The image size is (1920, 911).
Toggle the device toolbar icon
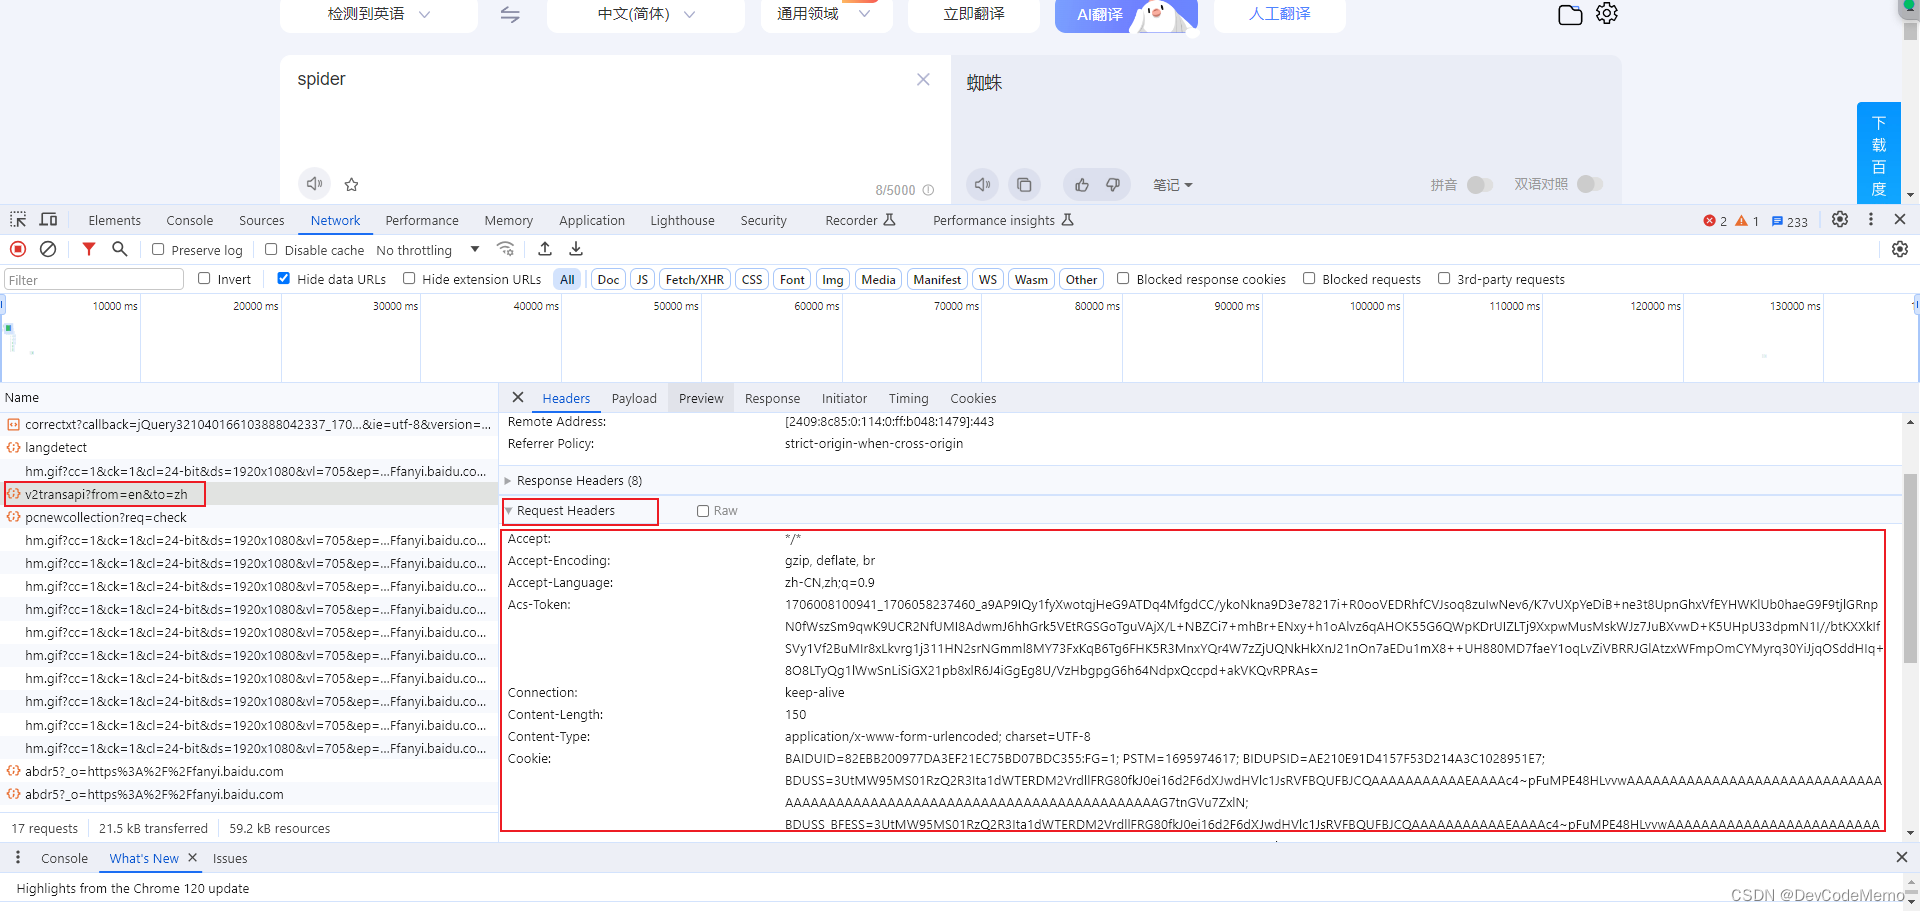click(x=48, y=220)
